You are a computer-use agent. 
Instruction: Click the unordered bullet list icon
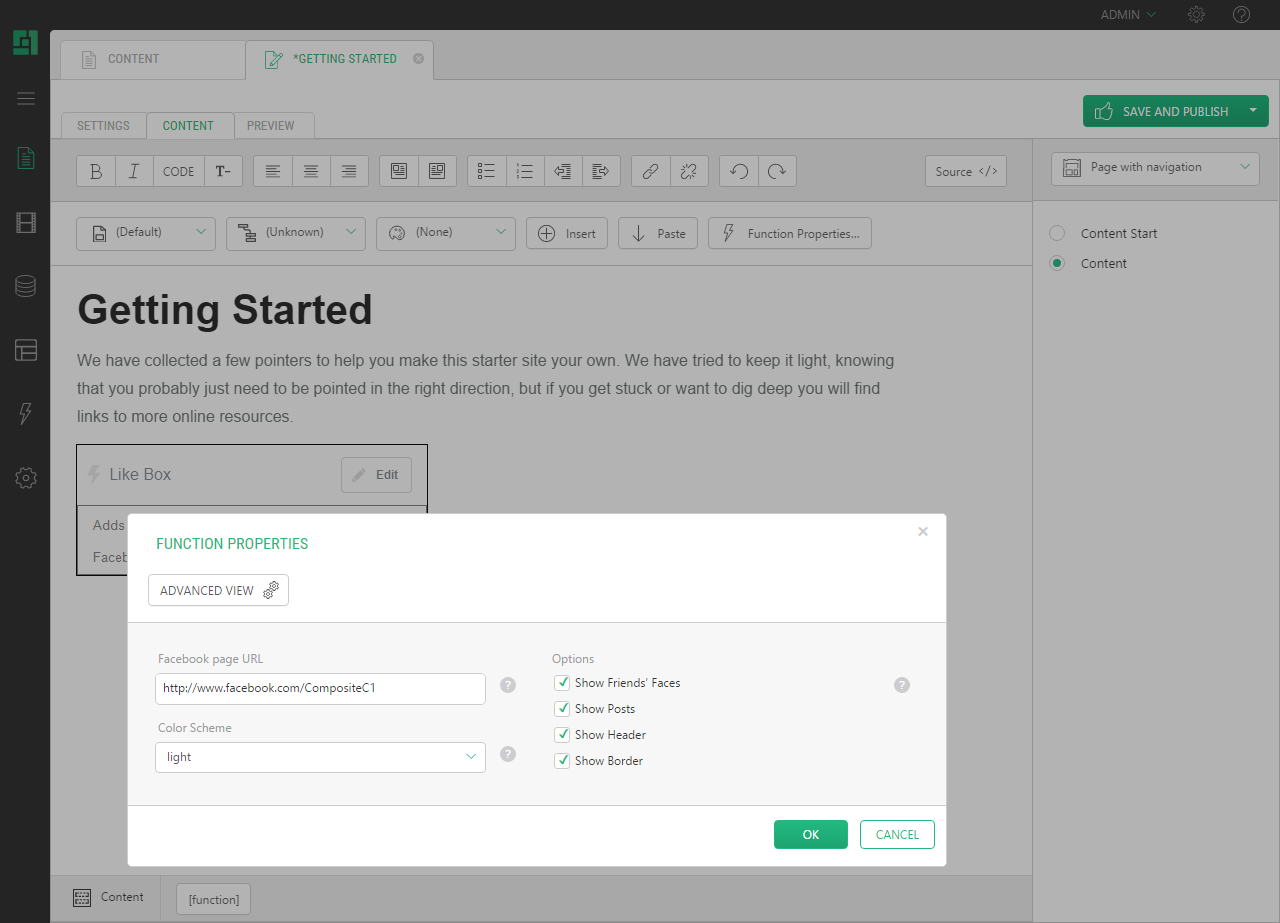click(x=487, y=171)
